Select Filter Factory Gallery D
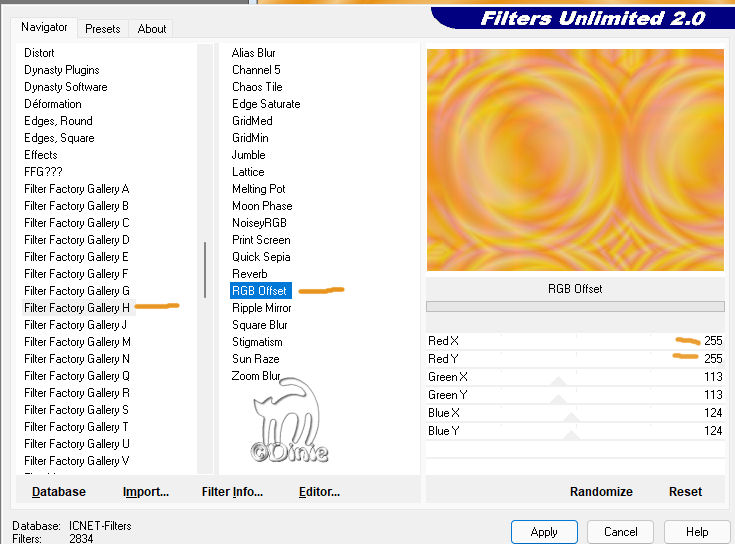Image resolution: width=735 pixels, height=544 pixels. pyautogui.click(x=76, y=240)
